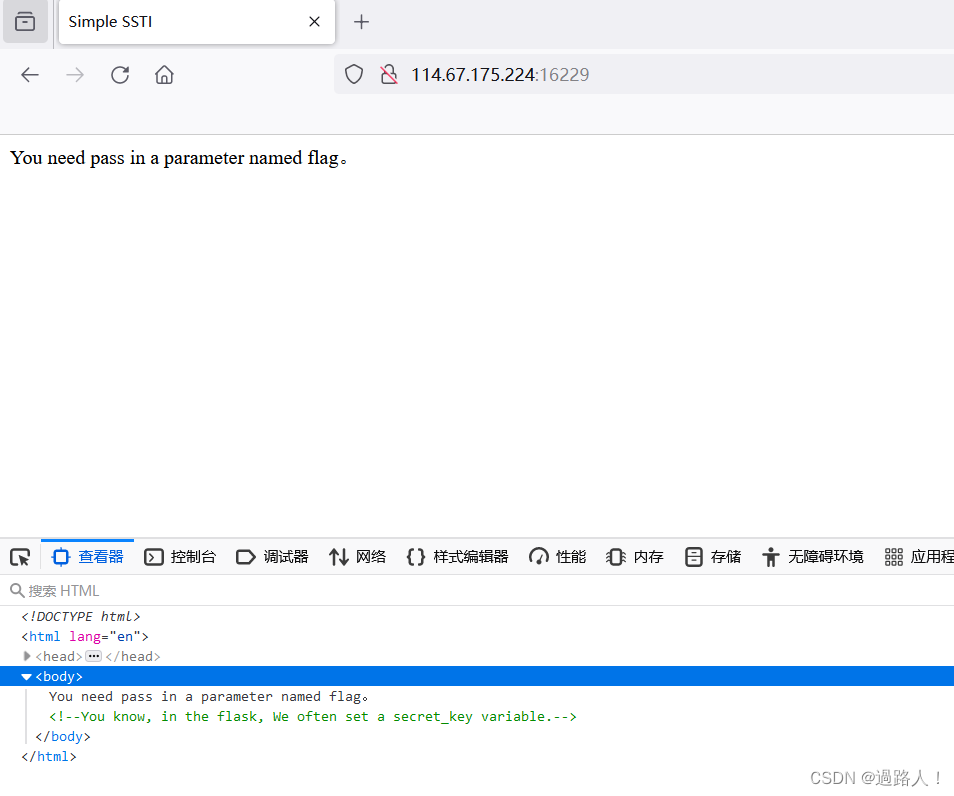This screenshot has height=796, width=954.
Task: Click the home icon in the toolbar
Action: click(164, 74)
